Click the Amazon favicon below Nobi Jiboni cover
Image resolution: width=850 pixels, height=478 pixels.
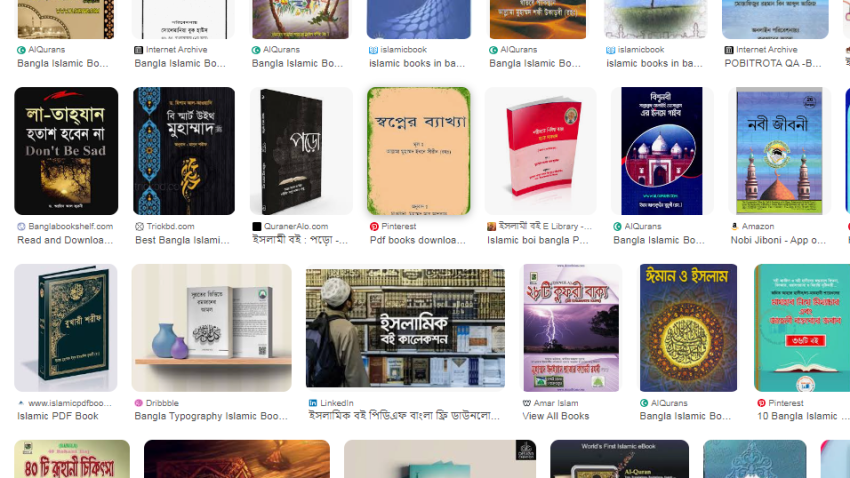pos(735,227)
